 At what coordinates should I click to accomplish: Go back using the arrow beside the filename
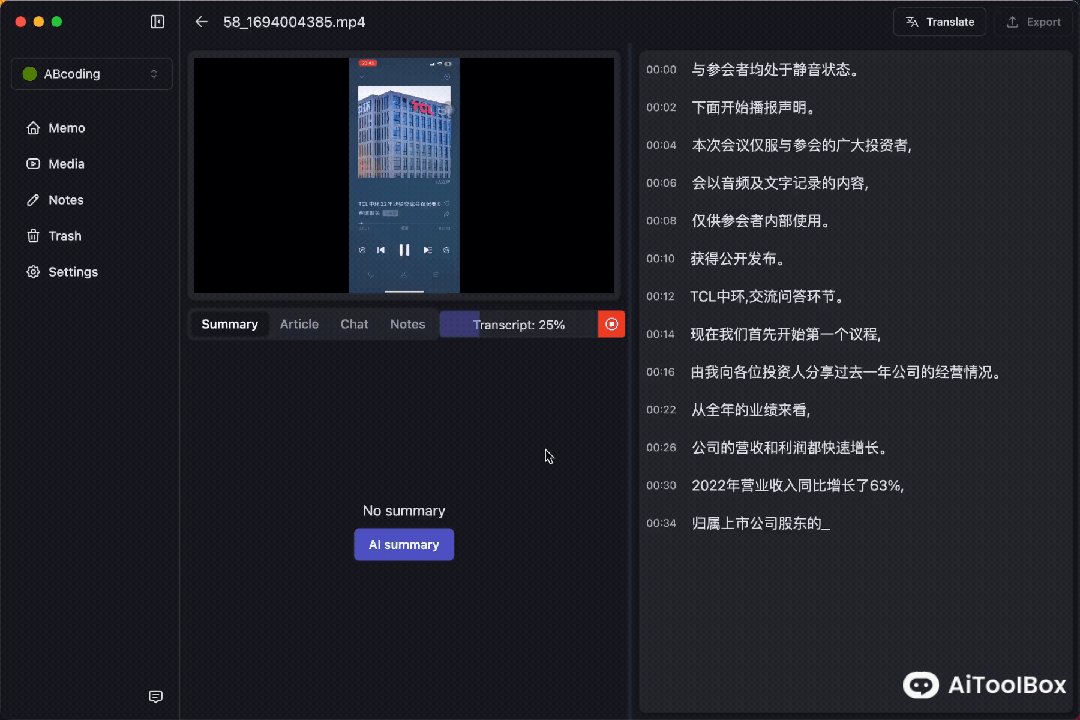pos(199,21)
